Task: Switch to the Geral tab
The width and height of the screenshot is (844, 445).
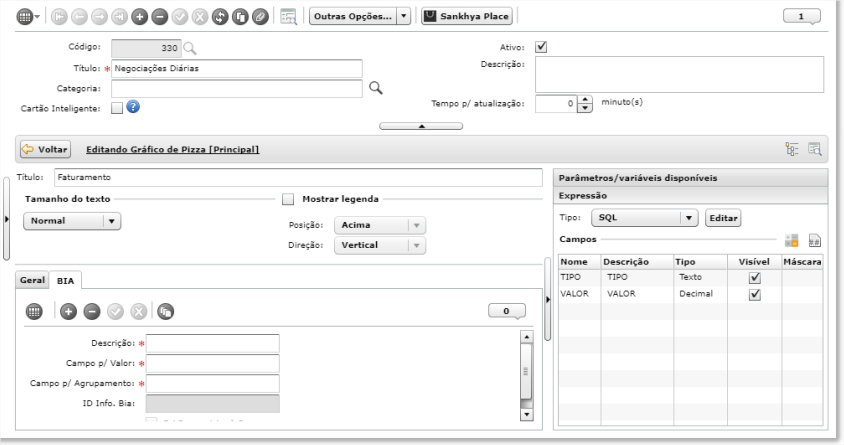Action: coord(32,280)
